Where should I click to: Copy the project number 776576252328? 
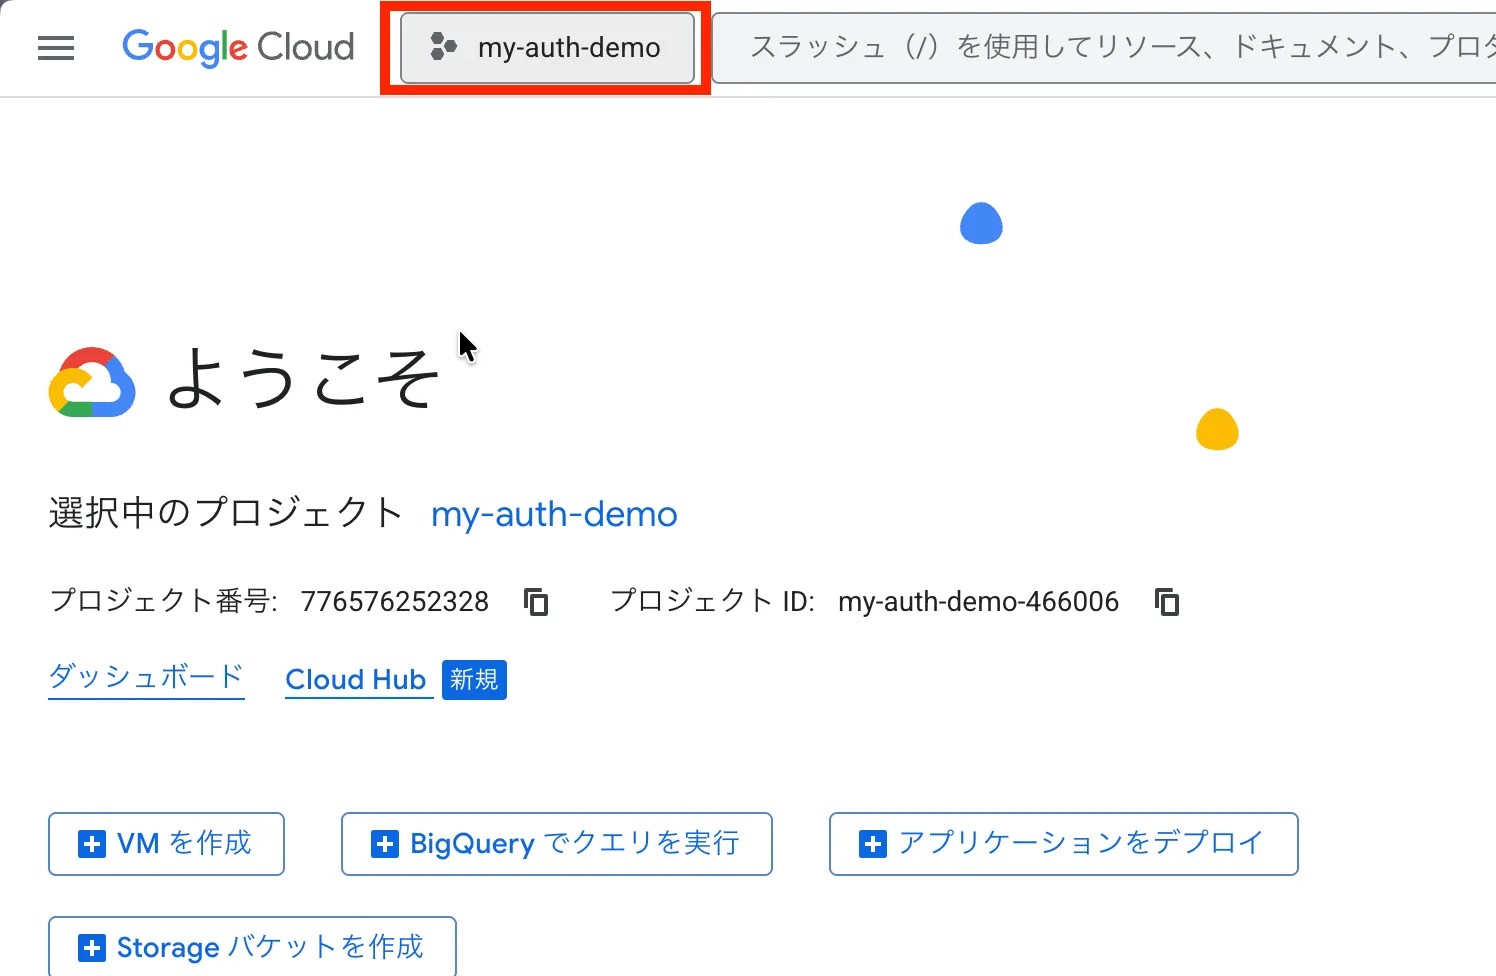click(x=537, y=602)
